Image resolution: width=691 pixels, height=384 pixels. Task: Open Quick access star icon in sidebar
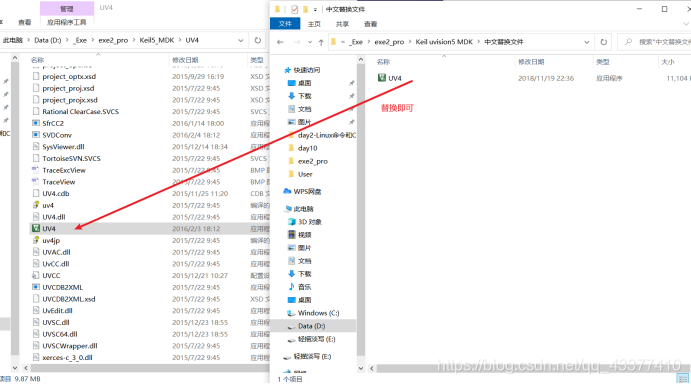coord(288,70)
